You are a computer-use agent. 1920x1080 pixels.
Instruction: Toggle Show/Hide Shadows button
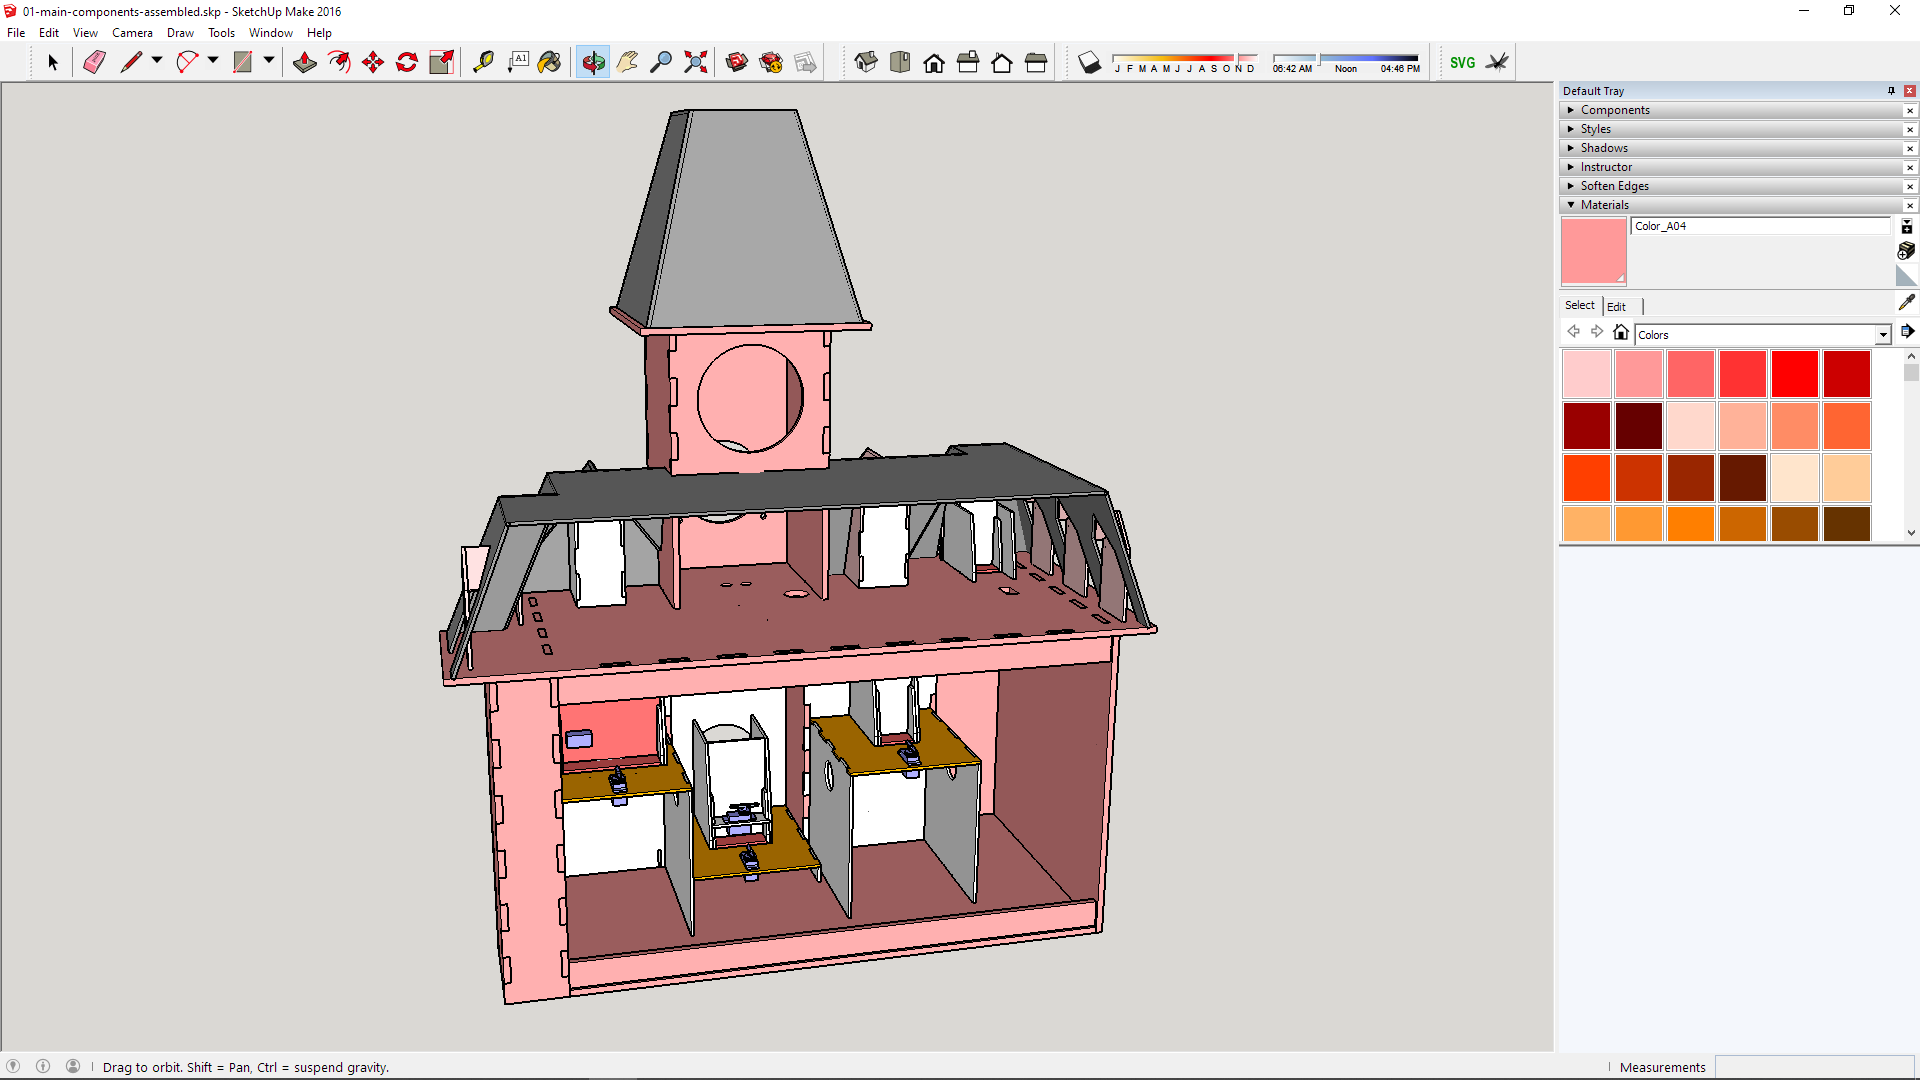coord(1090,62)
